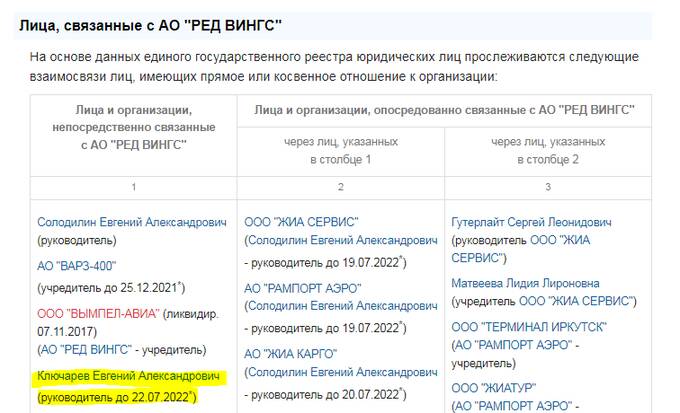Open the red ООО "ВЫМПЕЛ-АВИА" link
Image resolution: width=680 pixels, height=413 pixels.
pos(98,313)
